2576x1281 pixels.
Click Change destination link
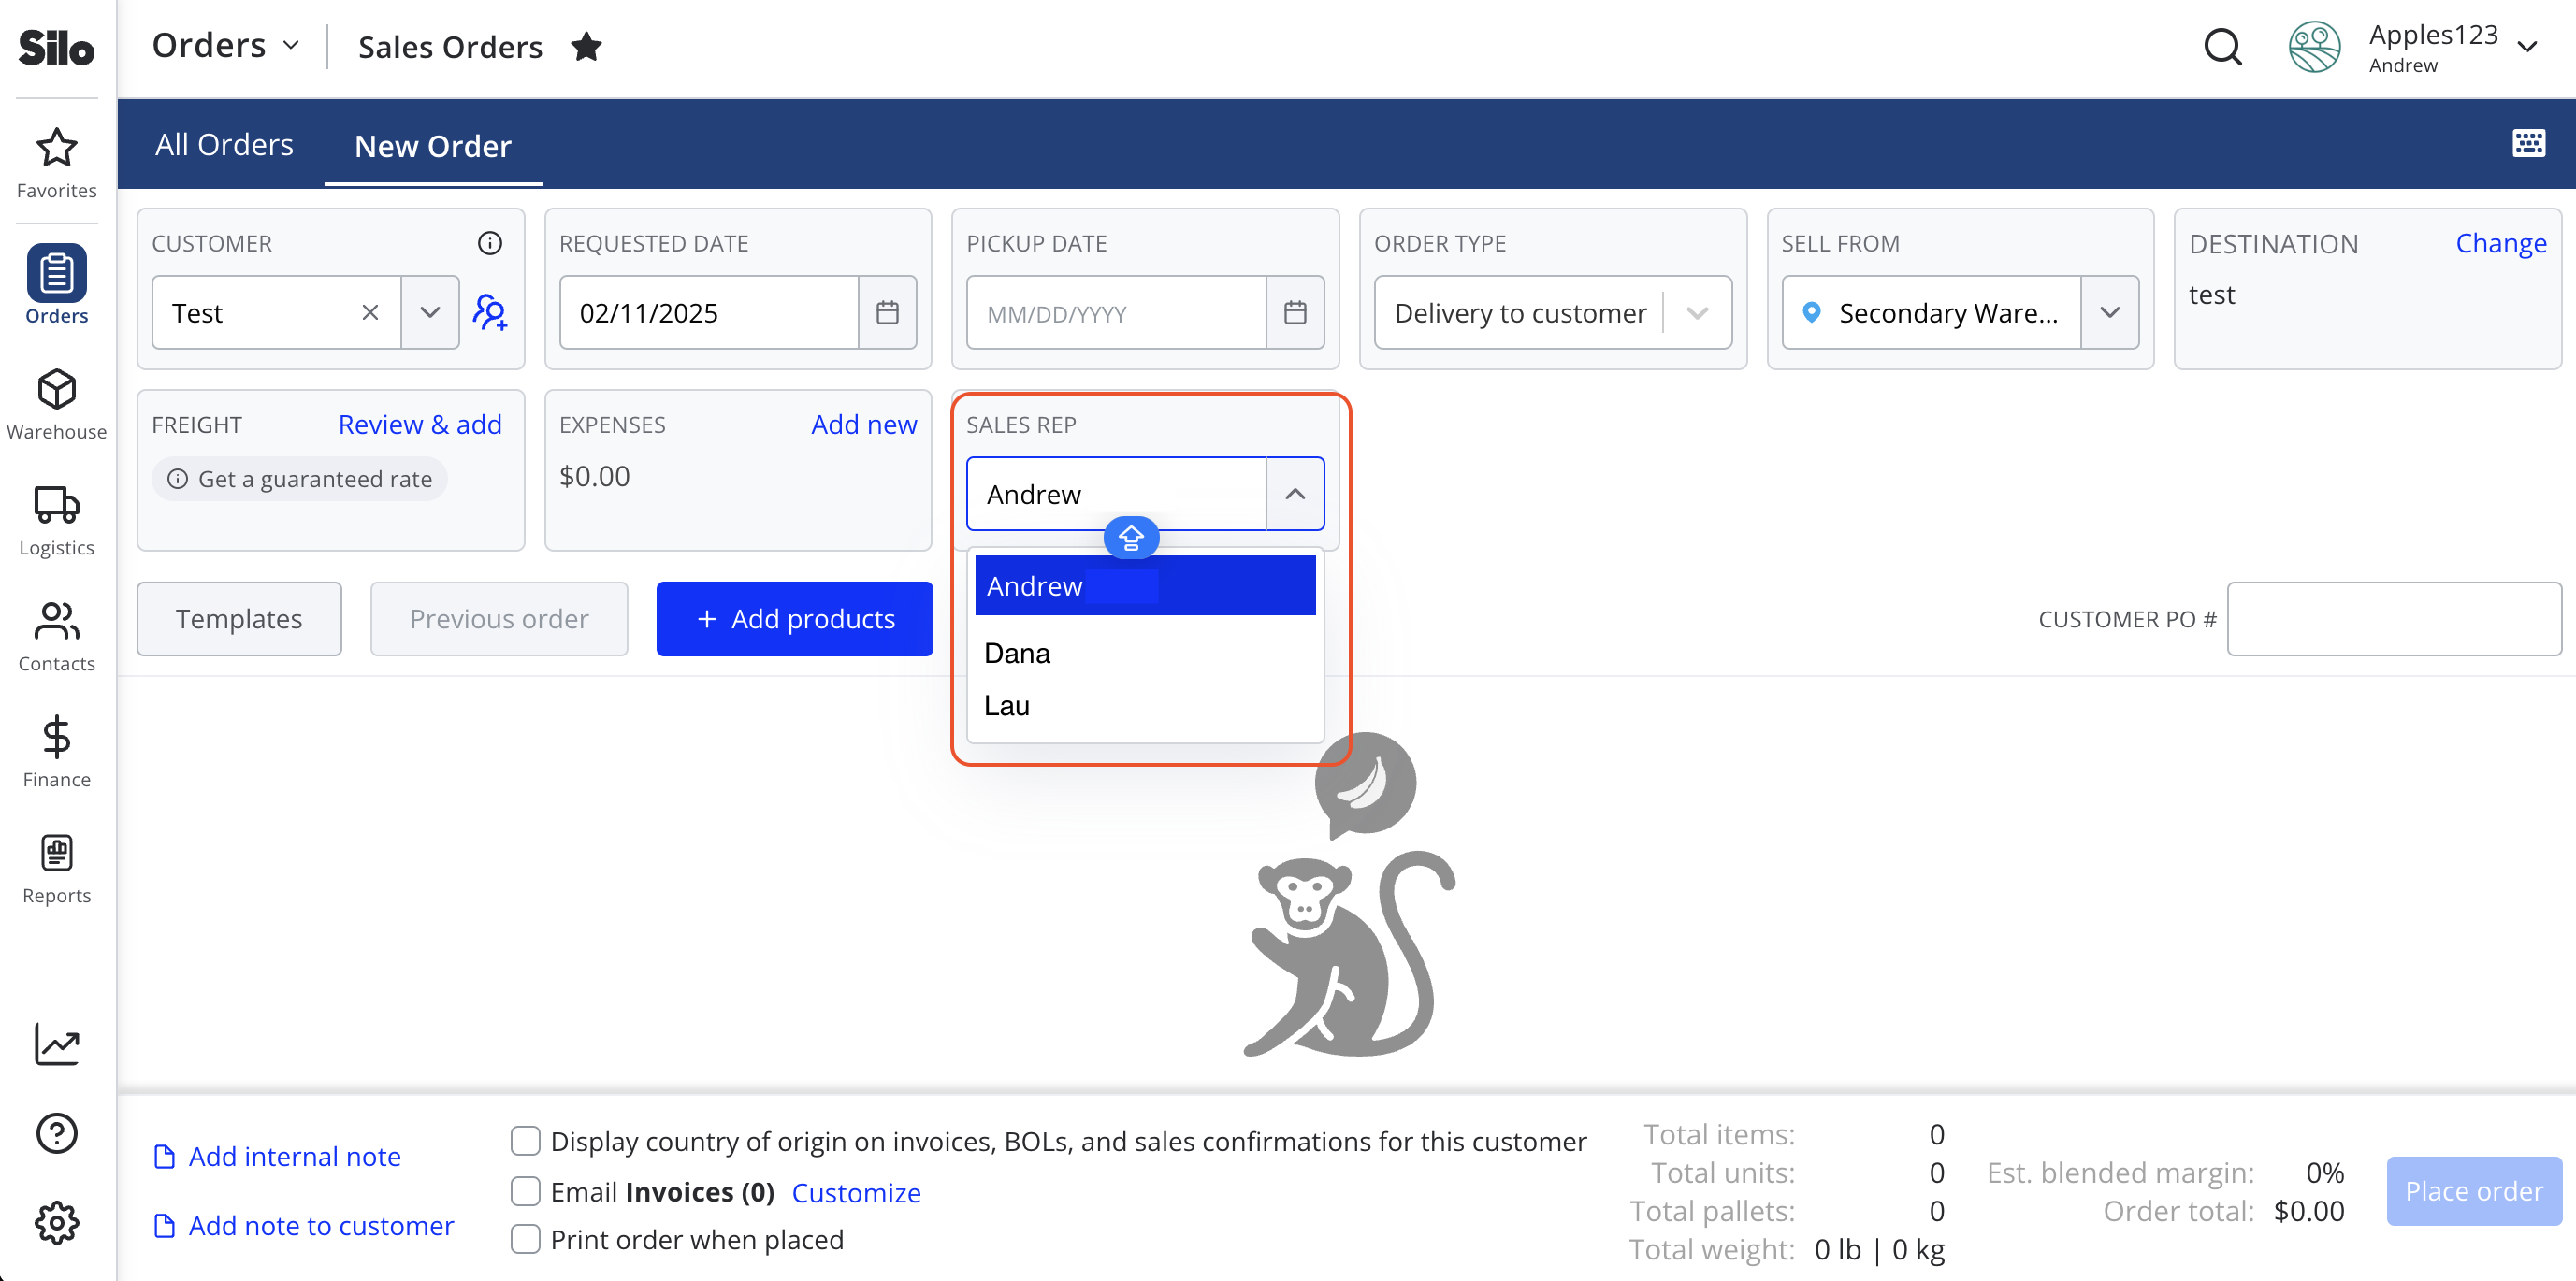2500,243
